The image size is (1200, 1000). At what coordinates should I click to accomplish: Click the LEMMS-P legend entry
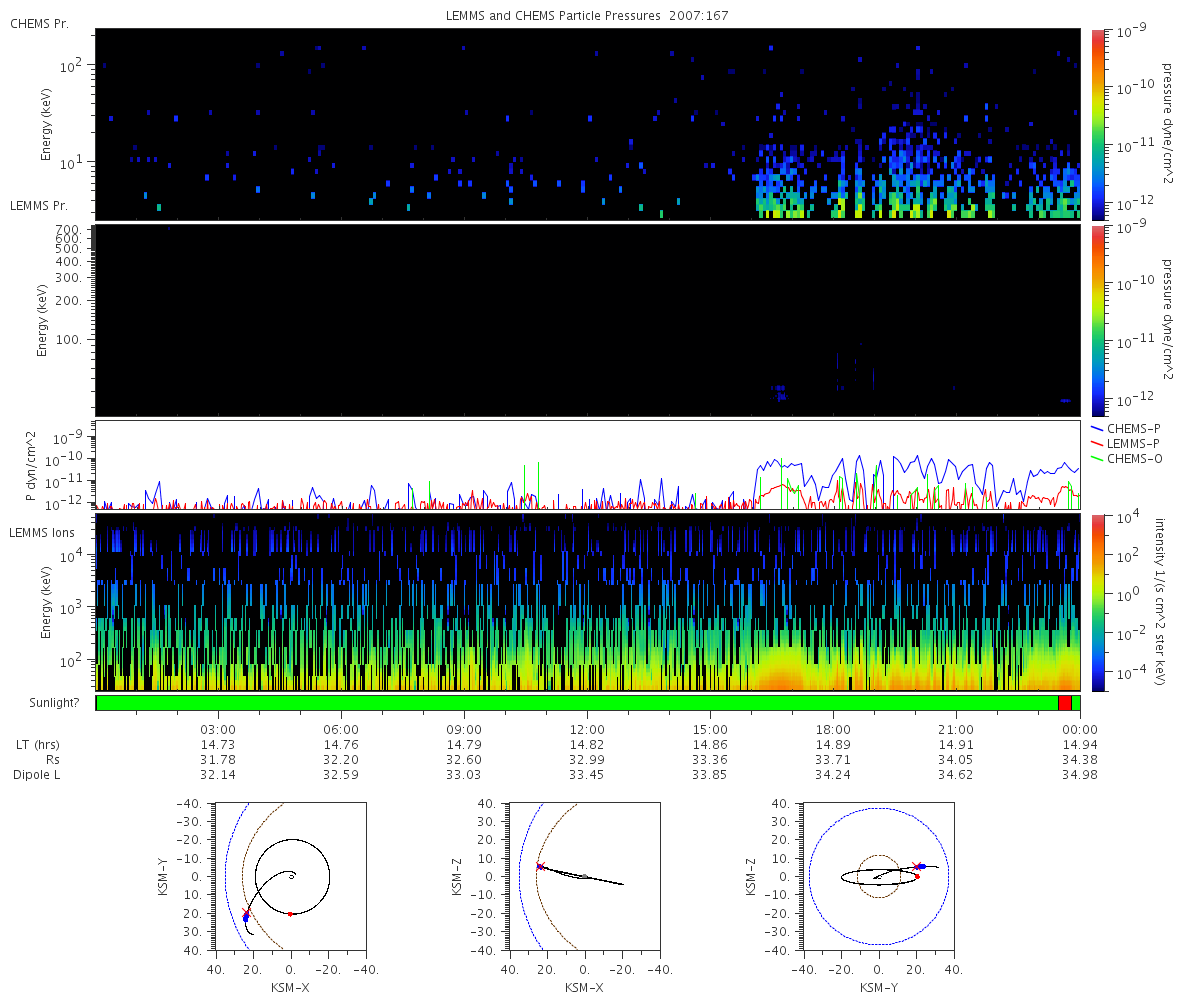[x=1135, y=443]
